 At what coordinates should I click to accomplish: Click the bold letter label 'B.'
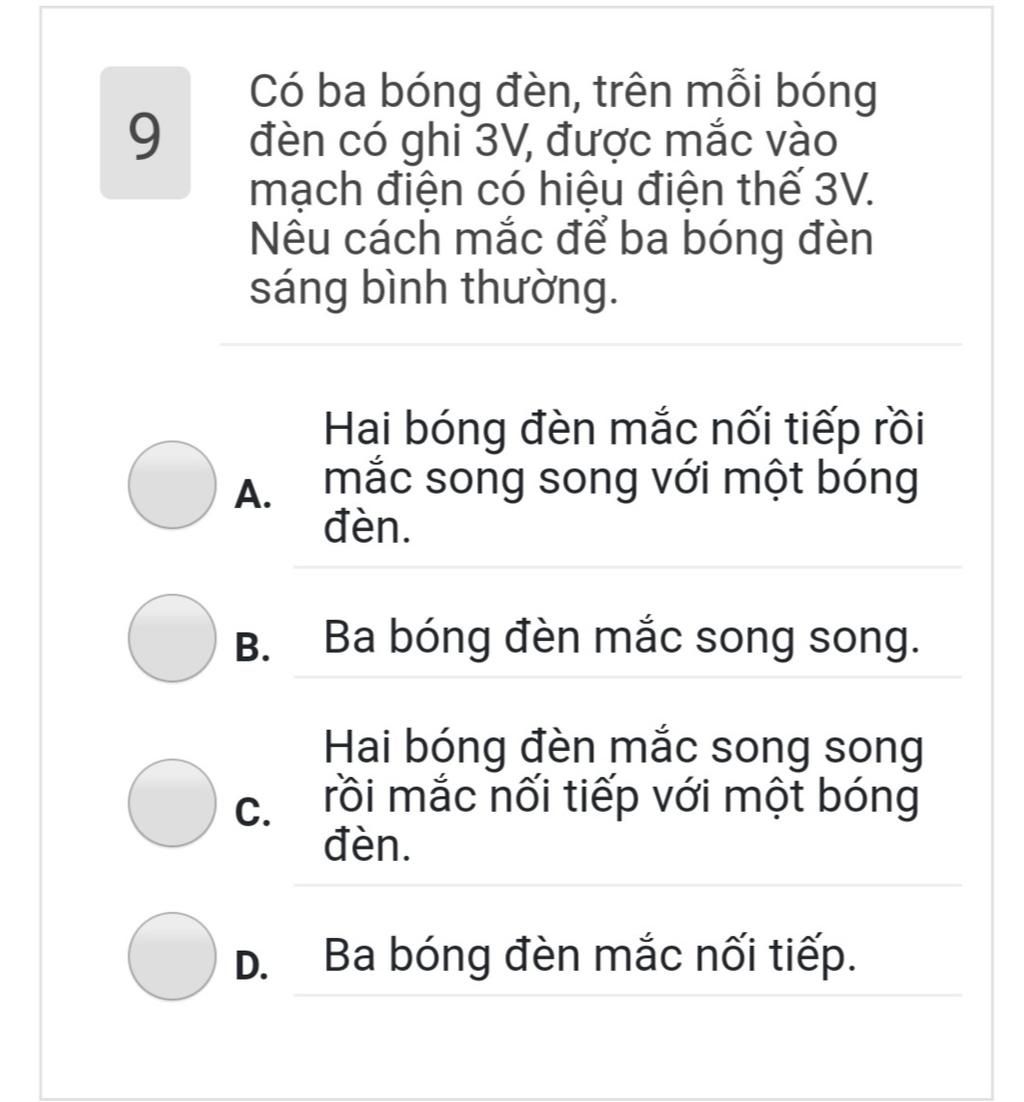(253, 647)
